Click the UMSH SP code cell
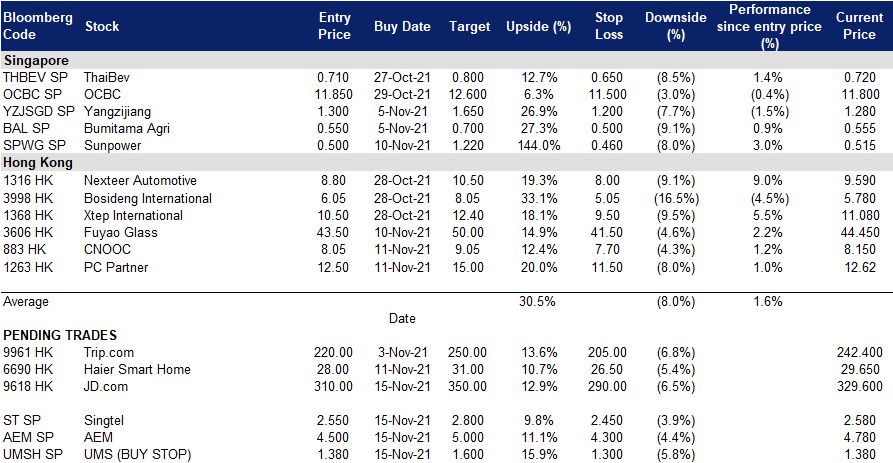This screenshot has width=893, height=463. (x=32, y=454)
